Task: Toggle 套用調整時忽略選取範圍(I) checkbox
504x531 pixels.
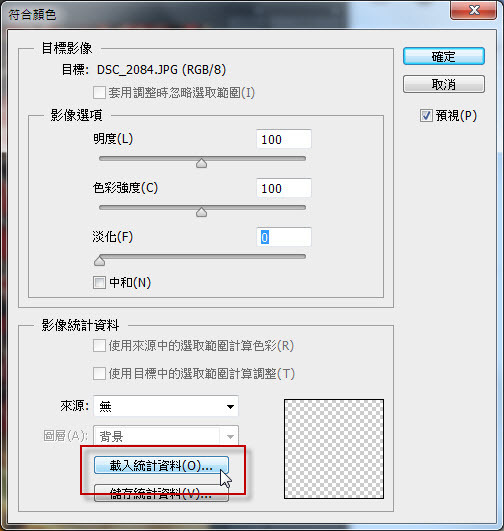Action: tap(99, 92)
